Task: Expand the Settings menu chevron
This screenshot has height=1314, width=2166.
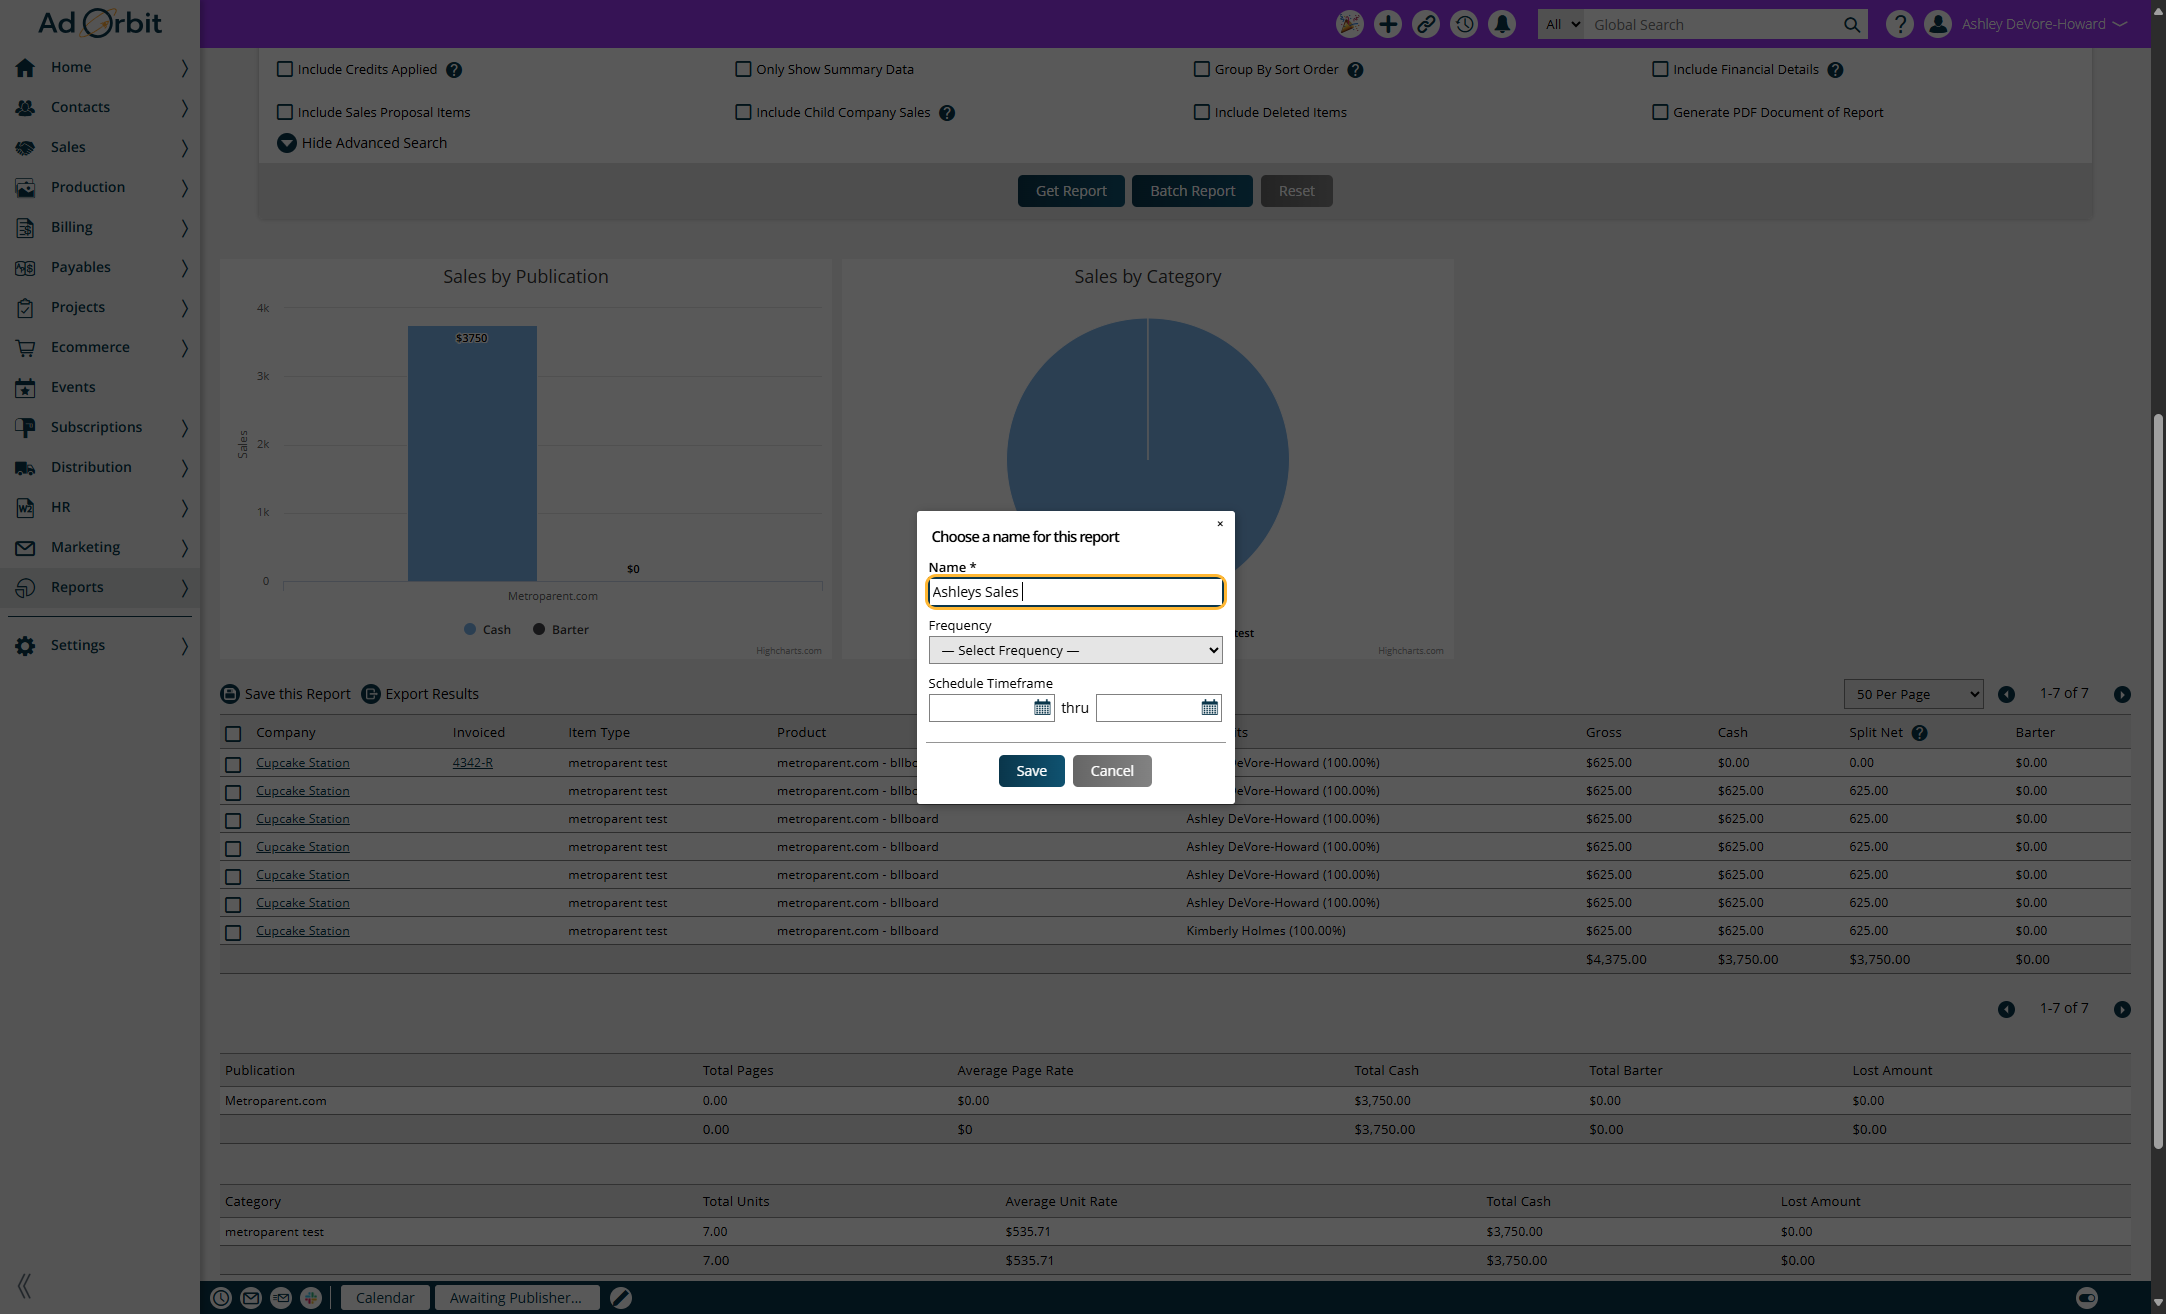Action: click(x=184, y=646)
